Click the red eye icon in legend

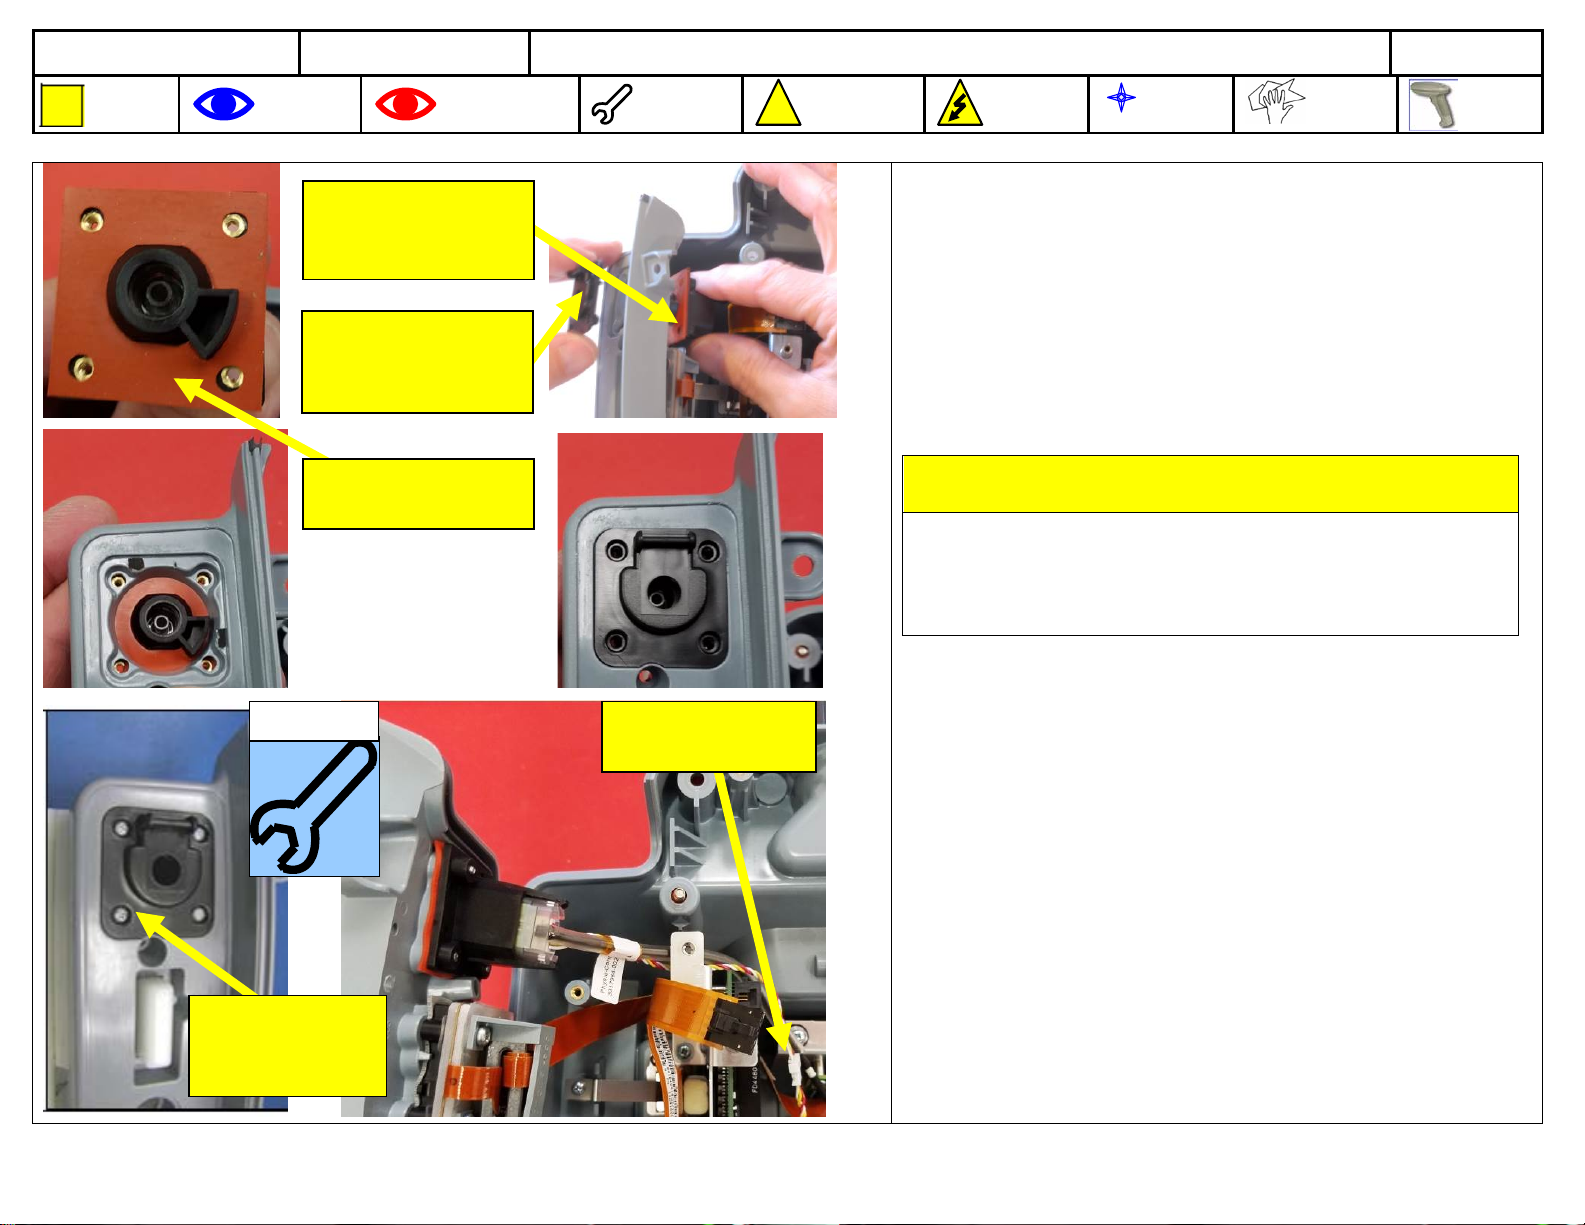click(x=405, y=104)
